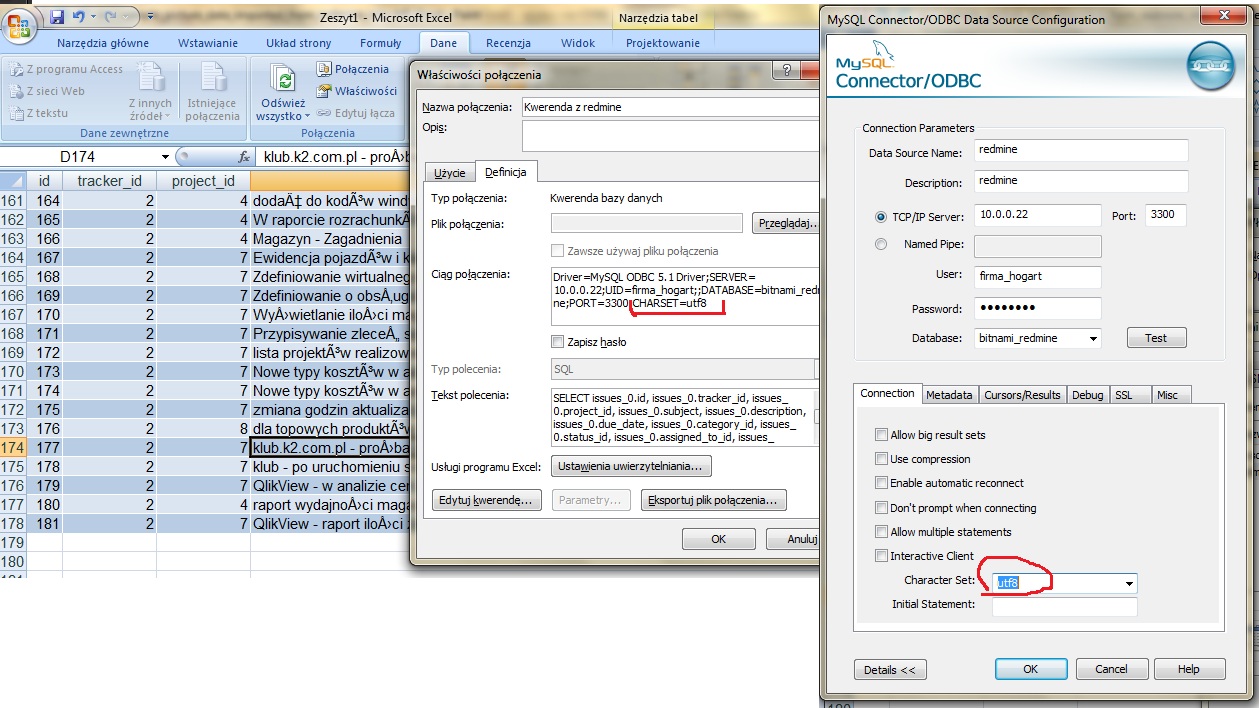Click the Odśwież wszystko refresh icon

pos(284,79)
